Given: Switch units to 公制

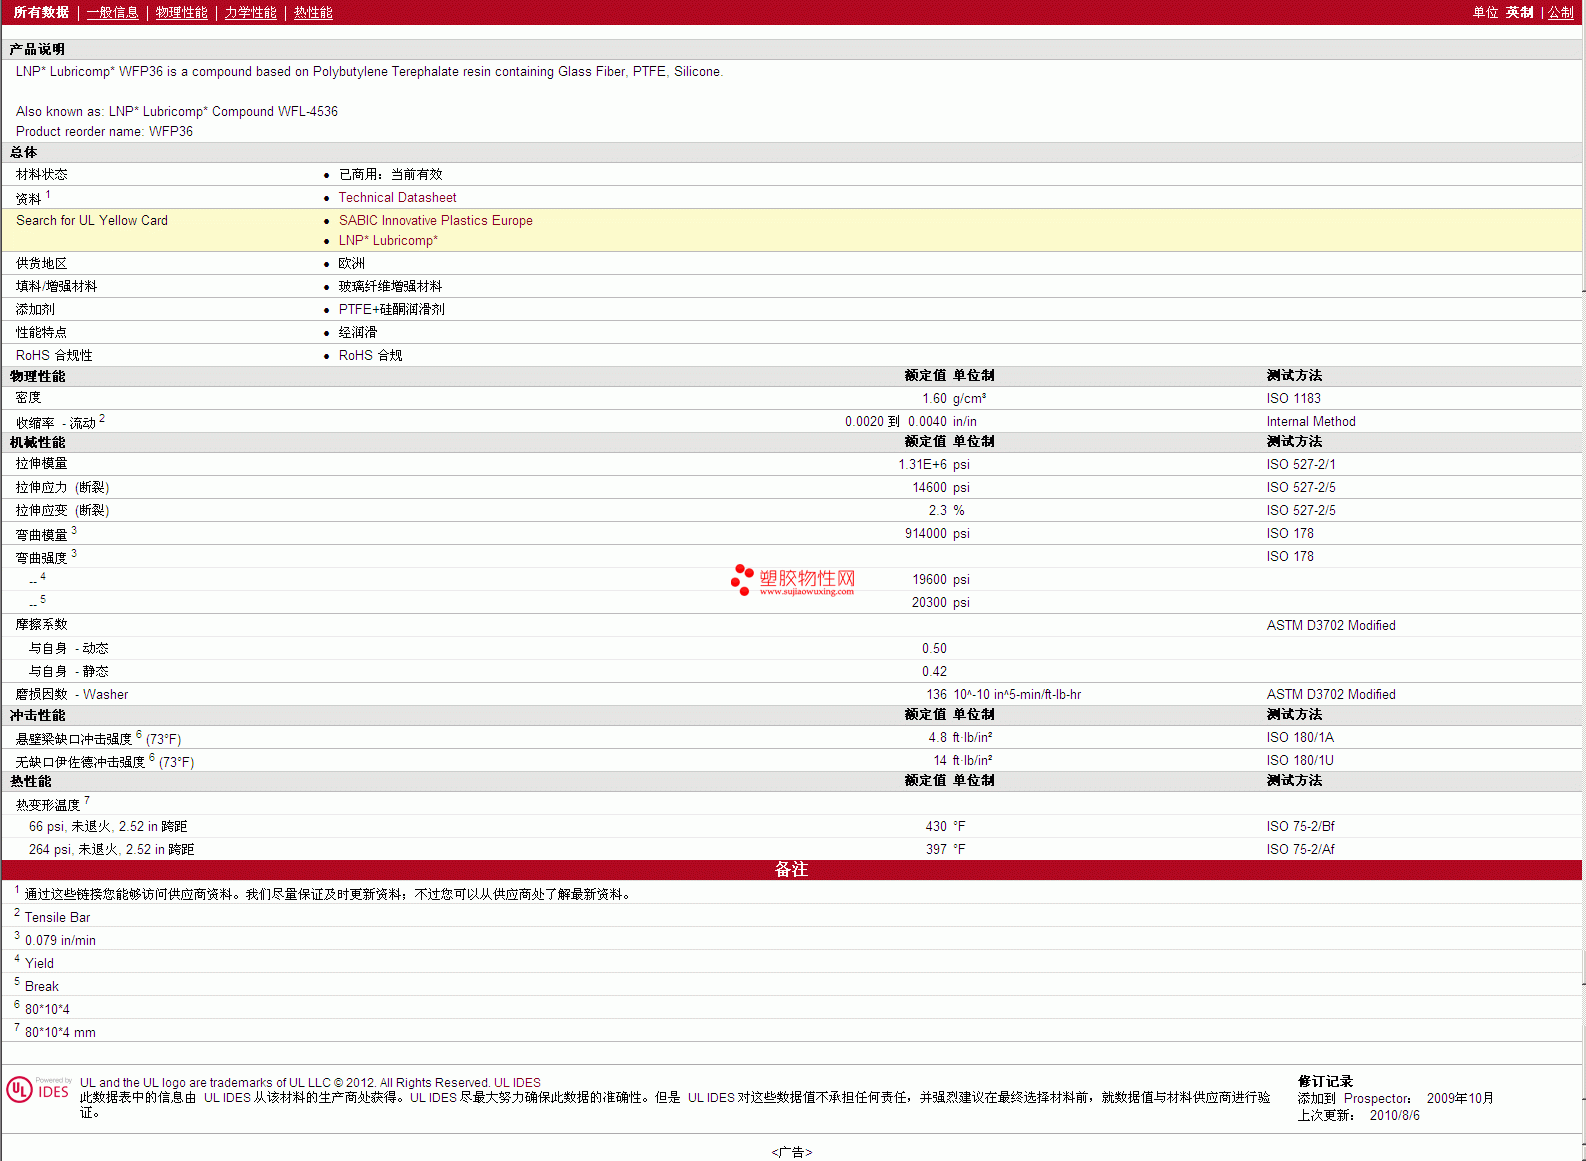Looking at the screenshot, I should pos(1560,12).
